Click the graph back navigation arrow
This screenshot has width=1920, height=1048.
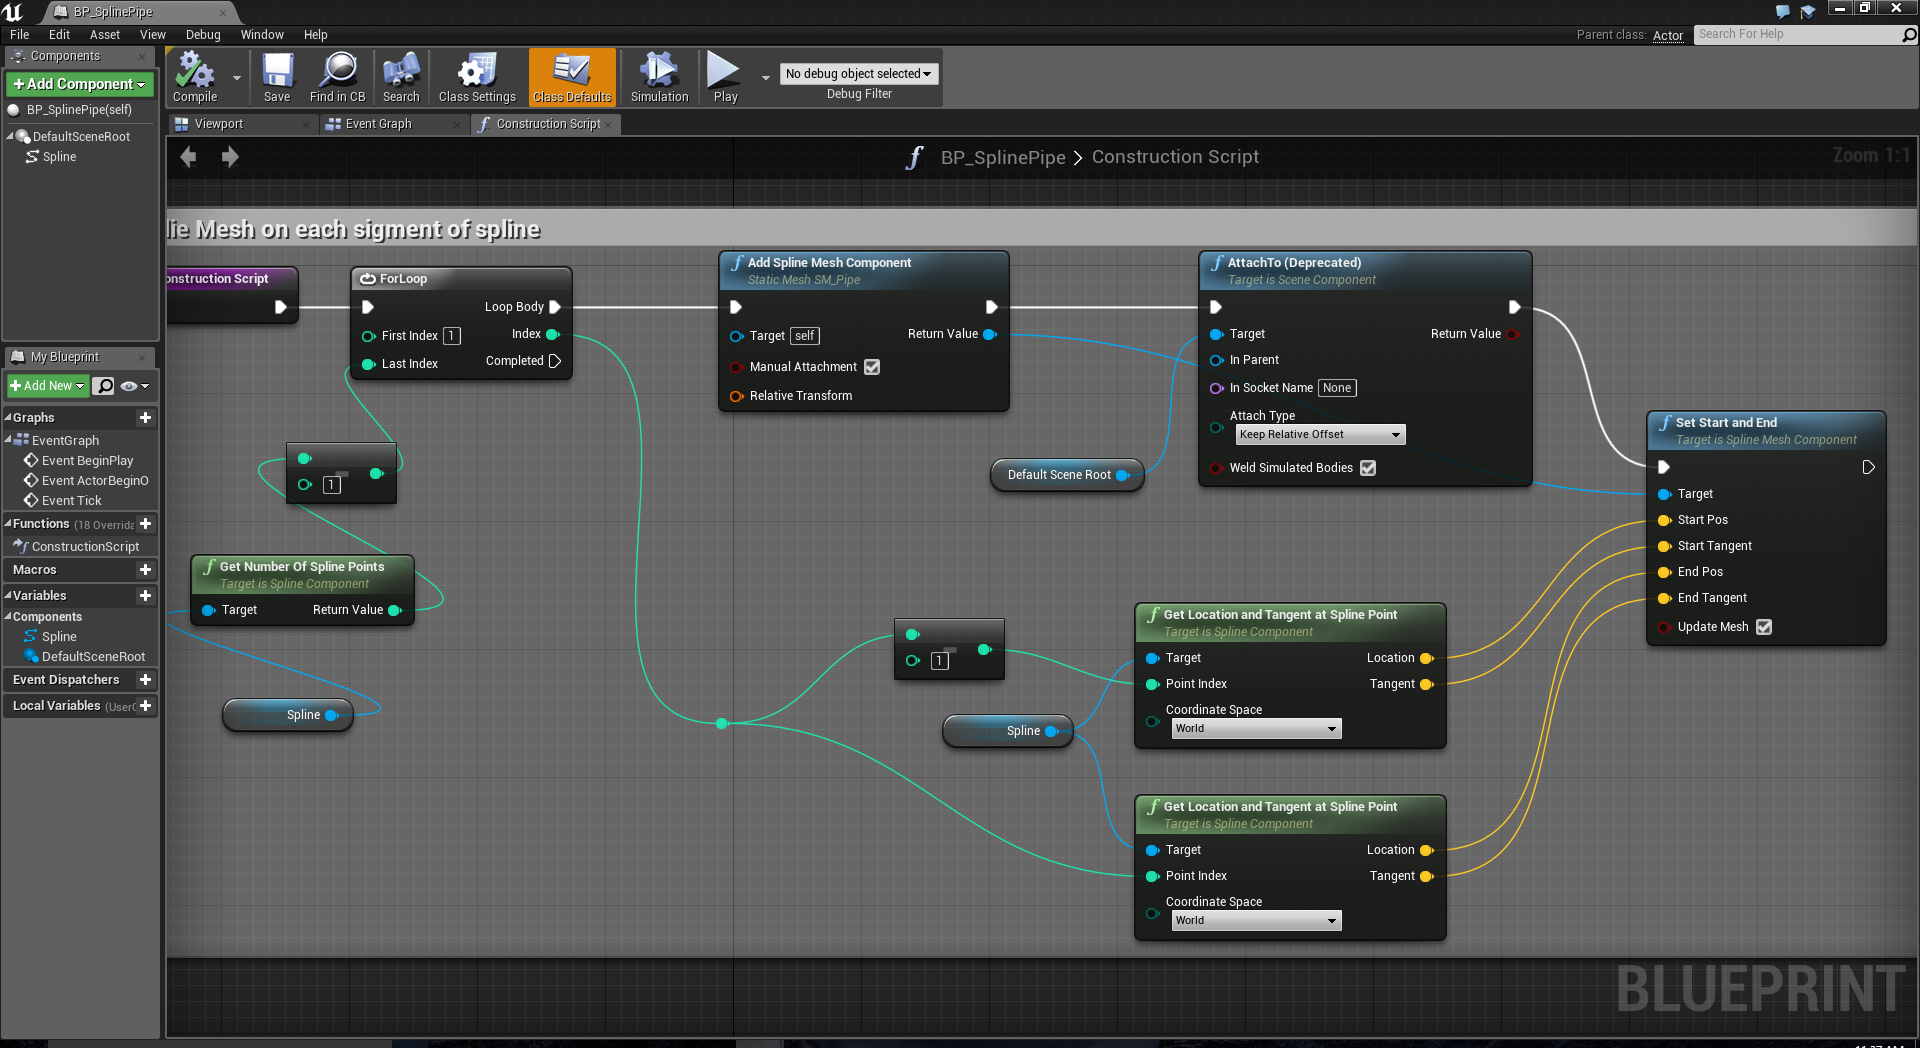[188, 156]
